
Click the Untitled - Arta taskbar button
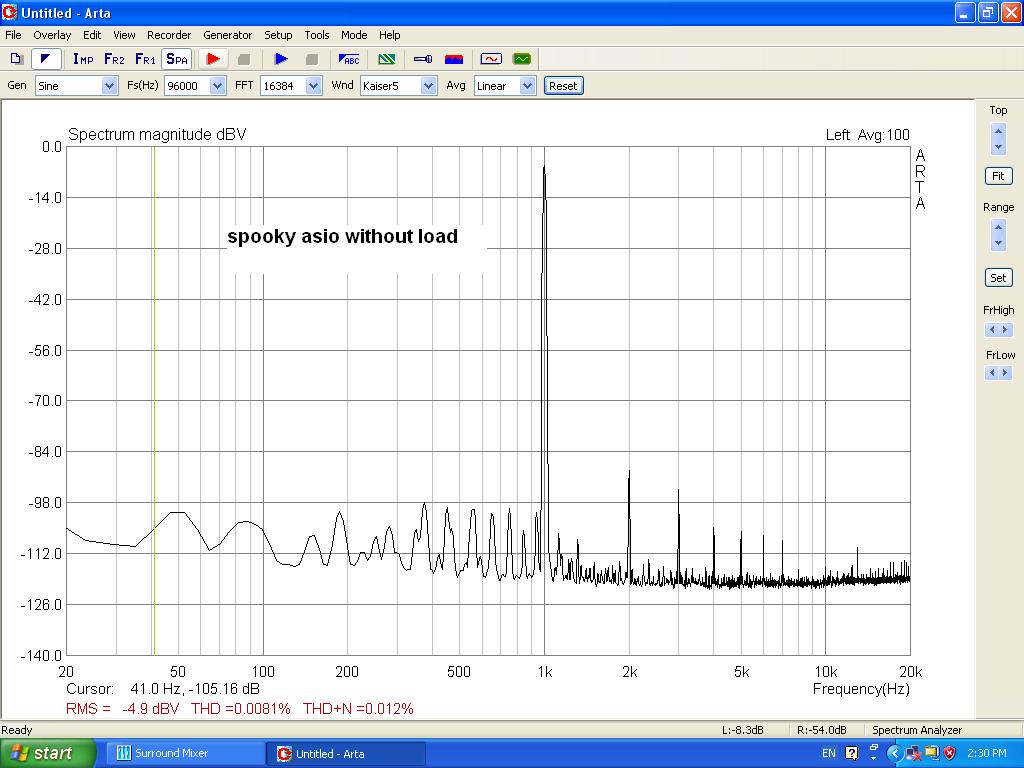tap(346, 754)
